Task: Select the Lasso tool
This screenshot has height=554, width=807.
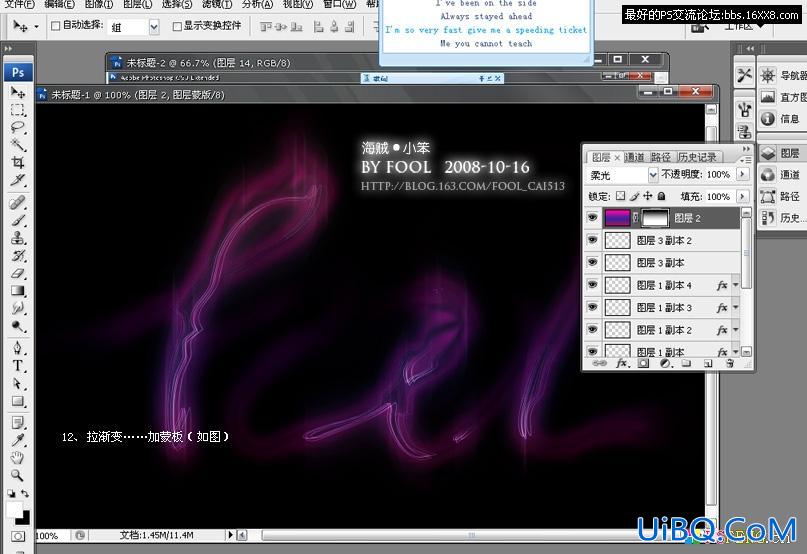Action: click(x=18, y=128)
